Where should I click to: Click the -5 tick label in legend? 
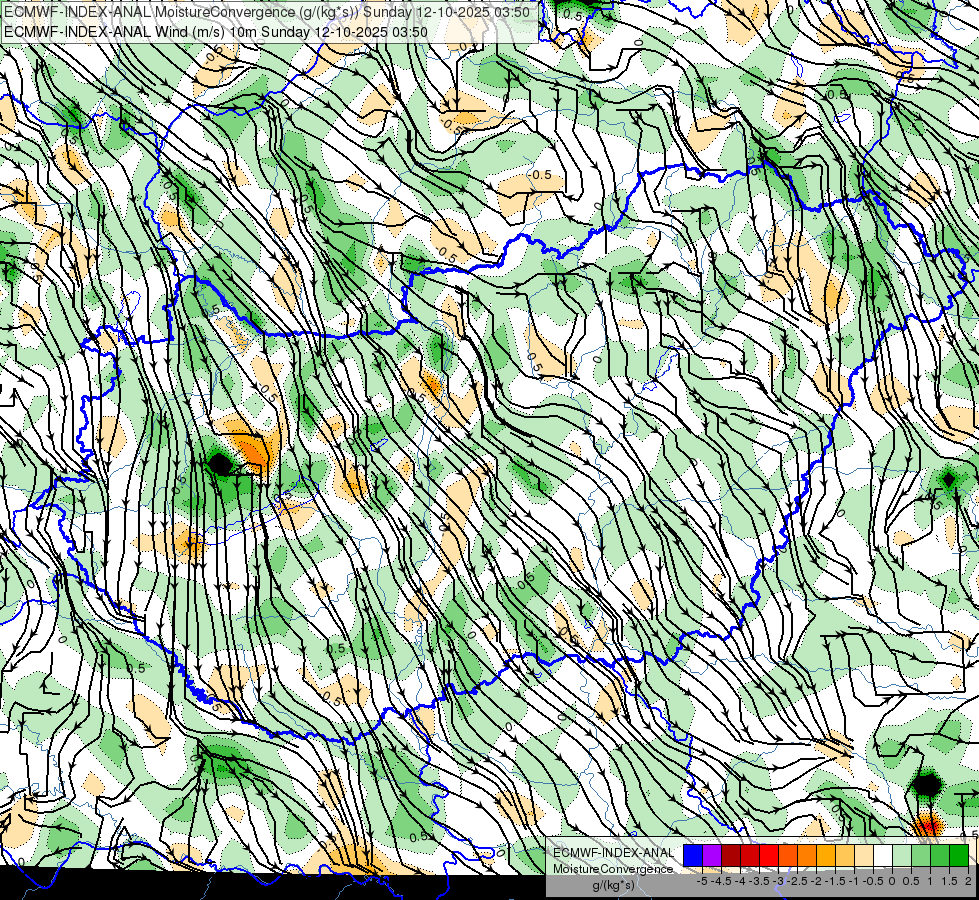point(702,881)
